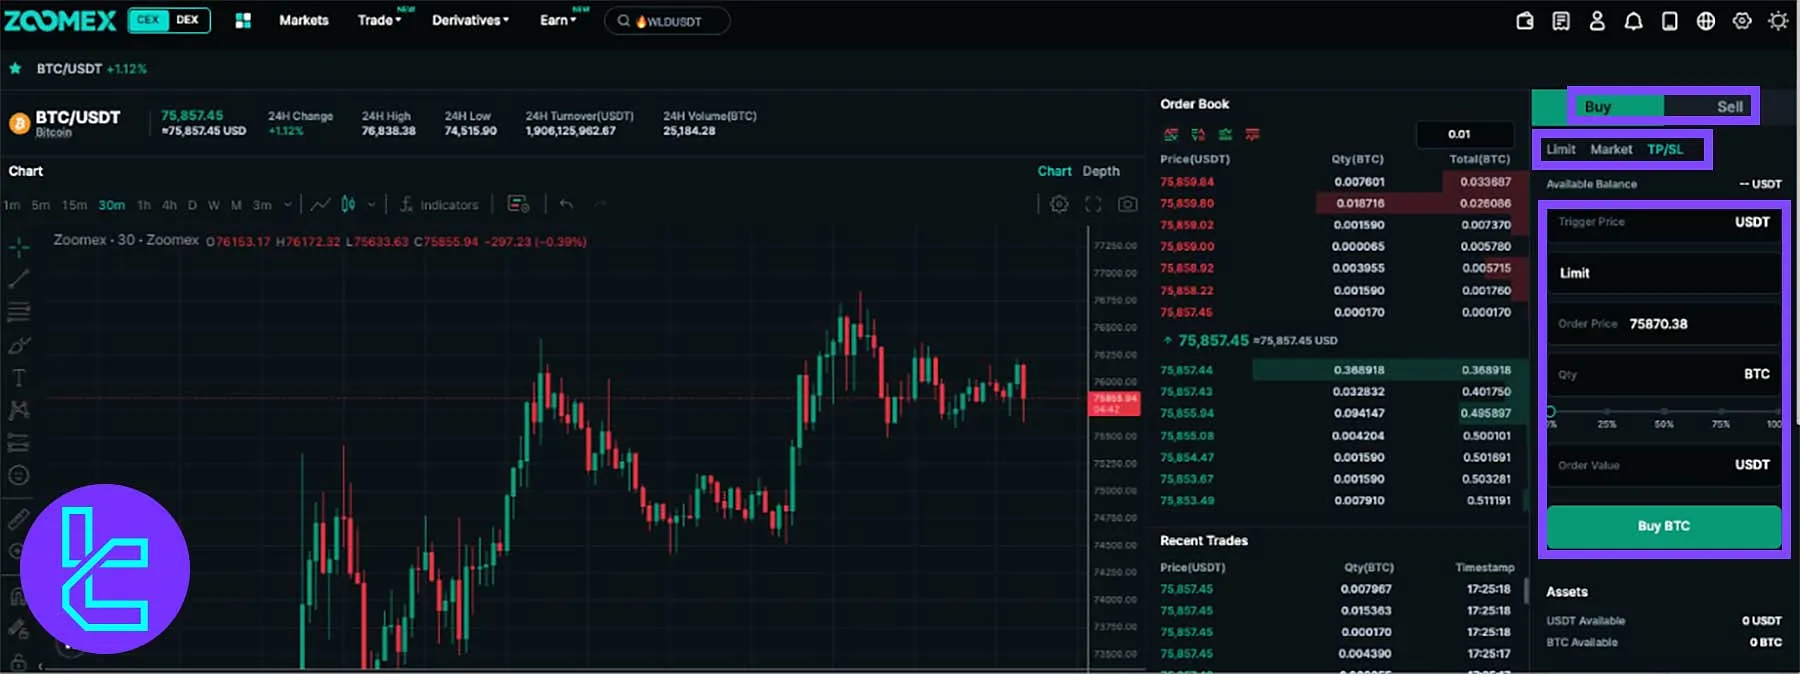
Task: Set the 4h chart timeframe
Action: click(169, 205)
